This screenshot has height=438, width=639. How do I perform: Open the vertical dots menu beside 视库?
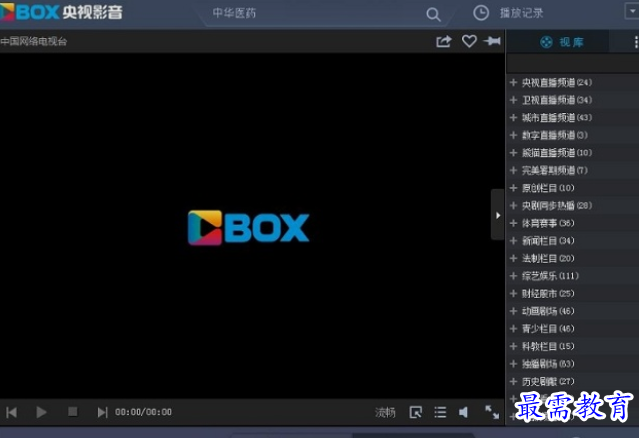636,42
